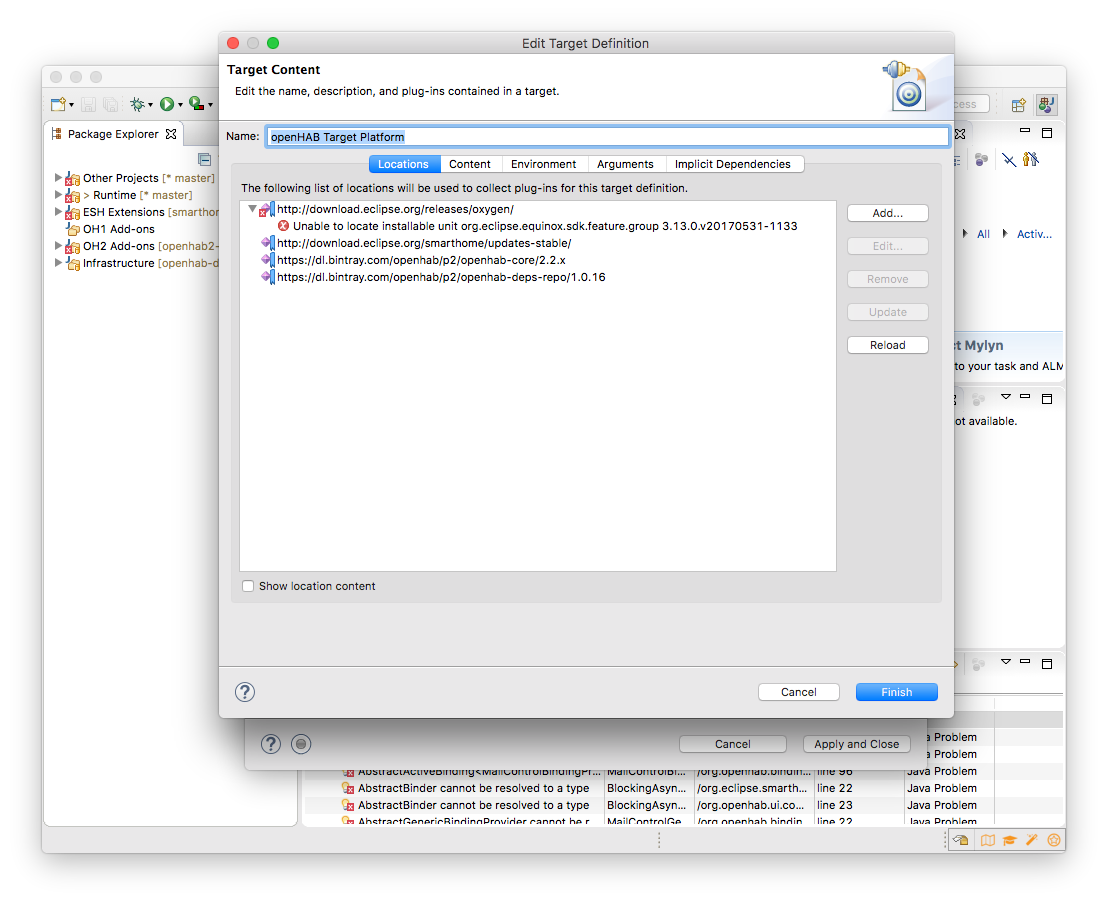Viewport: 1108px width, 903px height.
Task: Maximize the Task List view panel
Action: point(1047,133)
